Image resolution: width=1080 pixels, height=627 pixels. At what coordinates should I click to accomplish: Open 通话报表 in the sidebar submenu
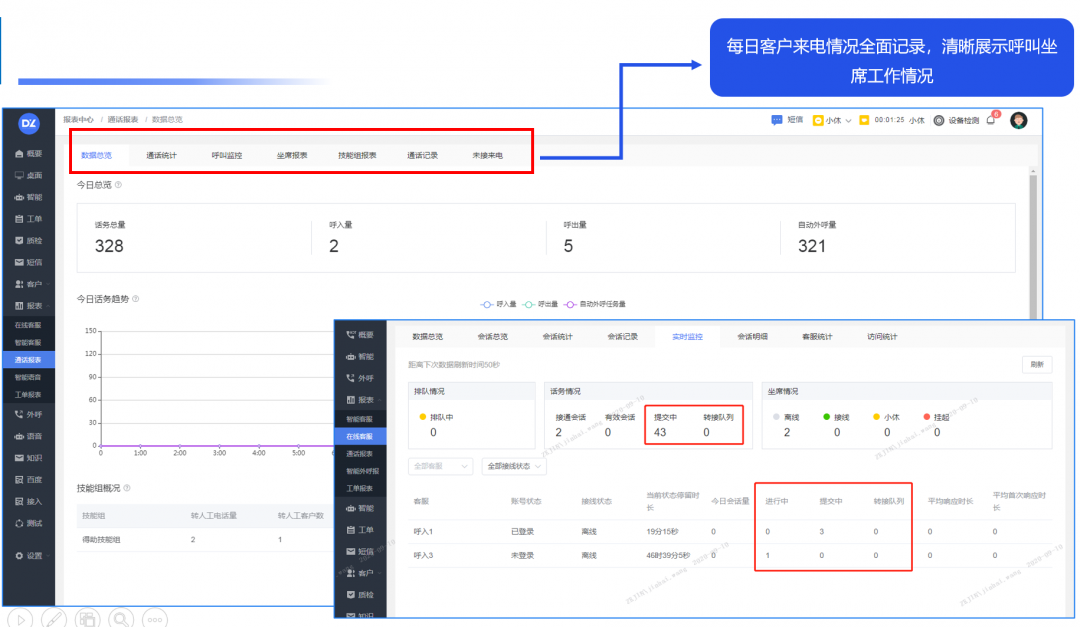tap(28, 360)
